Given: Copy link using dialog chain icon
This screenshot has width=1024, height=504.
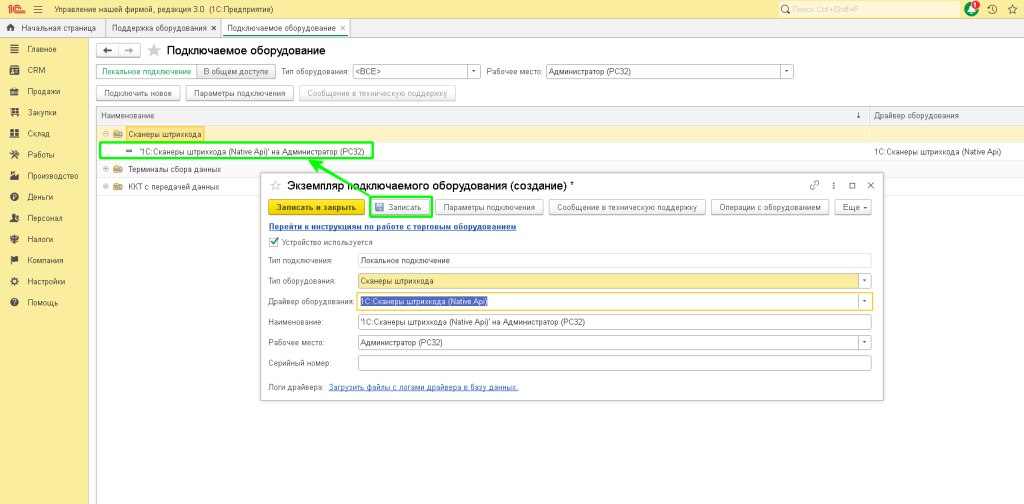Looking at the screenshot, I should 814,186.
